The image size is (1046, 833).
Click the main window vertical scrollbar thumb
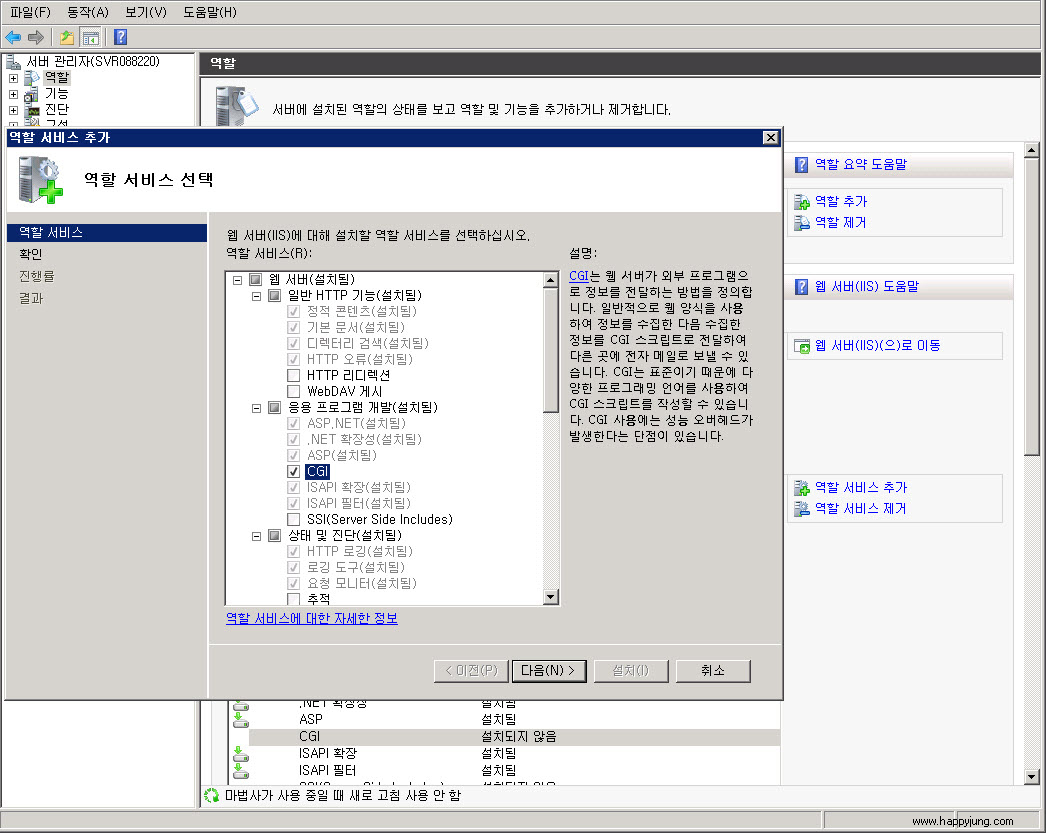point(1032,306)
